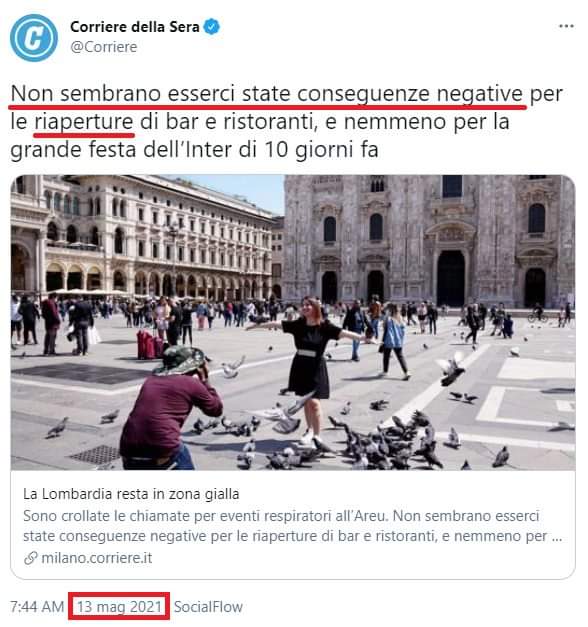Click the chain link icon beside milano.corriere.it
This screenshot has width=588, height=627.
[x=31, y=558]
